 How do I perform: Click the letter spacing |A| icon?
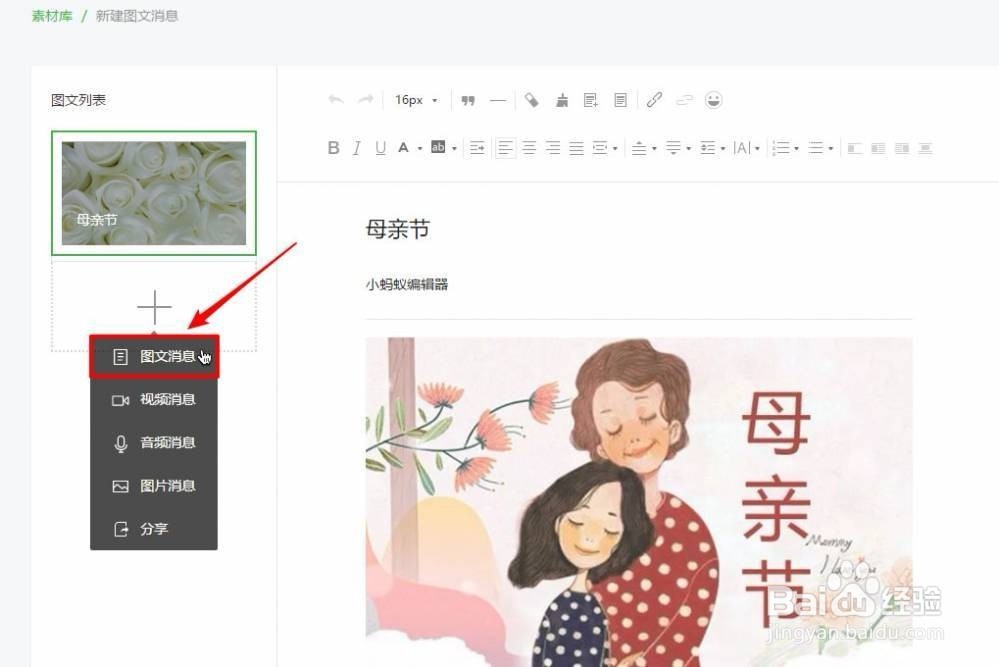tap(742, 148)
